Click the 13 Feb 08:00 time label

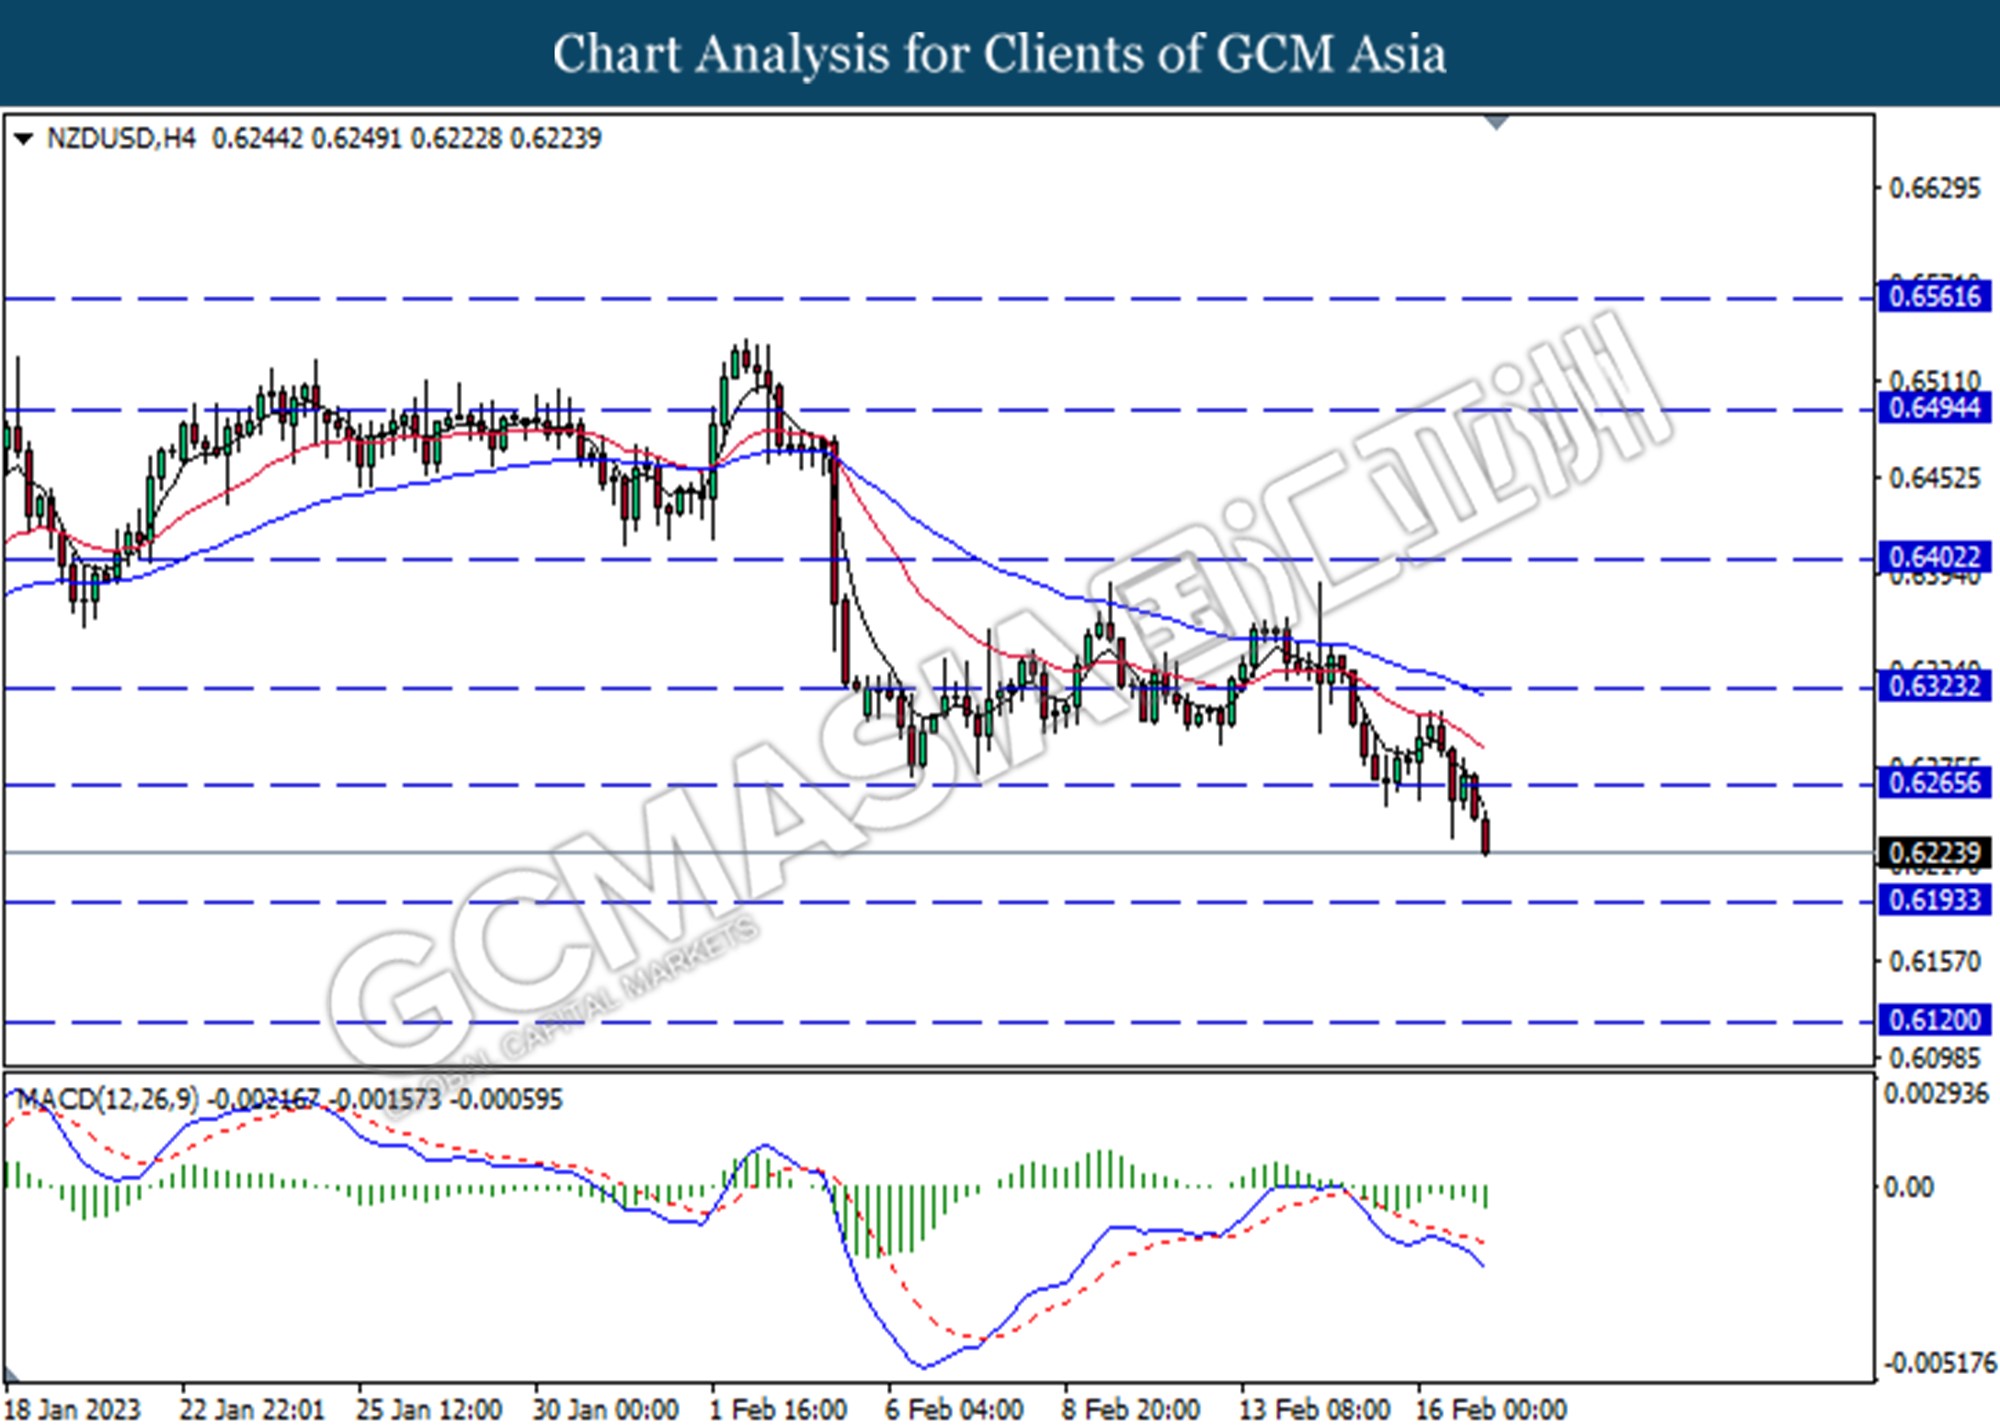pyautogui.click(x=1314, y=1410)
